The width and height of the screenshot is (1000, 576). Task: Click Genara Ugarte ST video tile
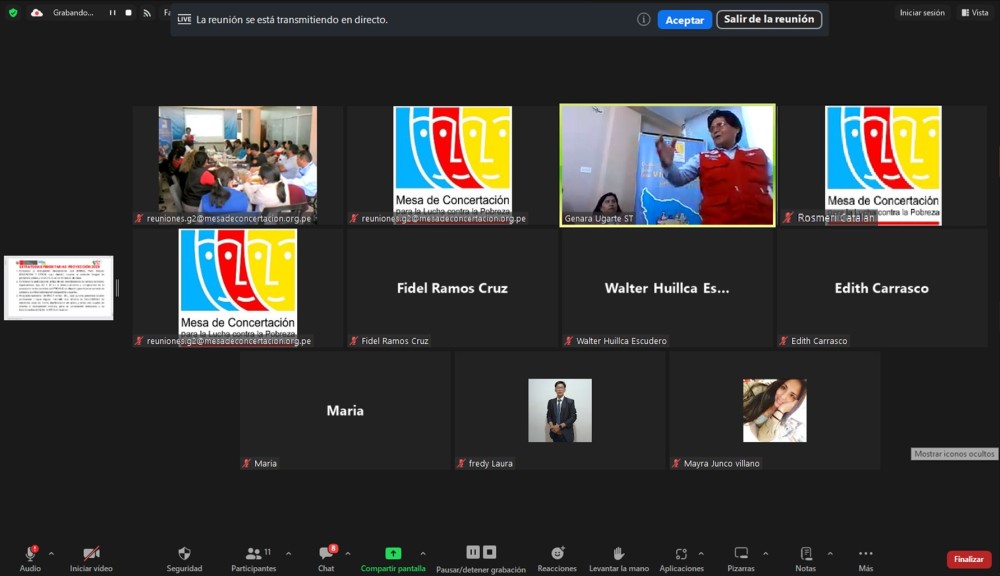pos(667,165)
